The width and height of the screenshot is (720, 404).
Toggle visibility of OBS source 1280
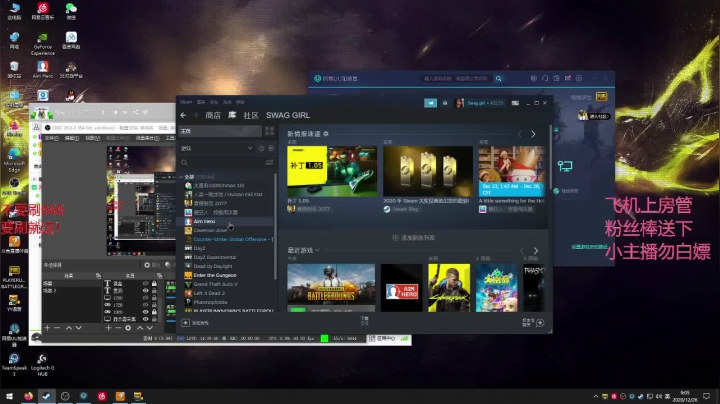point(146,297)
